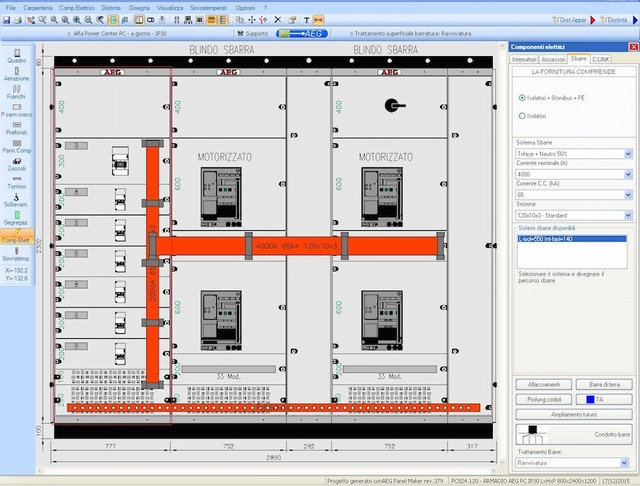Screen dimensions: 640x486
Task: Select the Segregaz. tool
Action: click(x=17, y=218)
